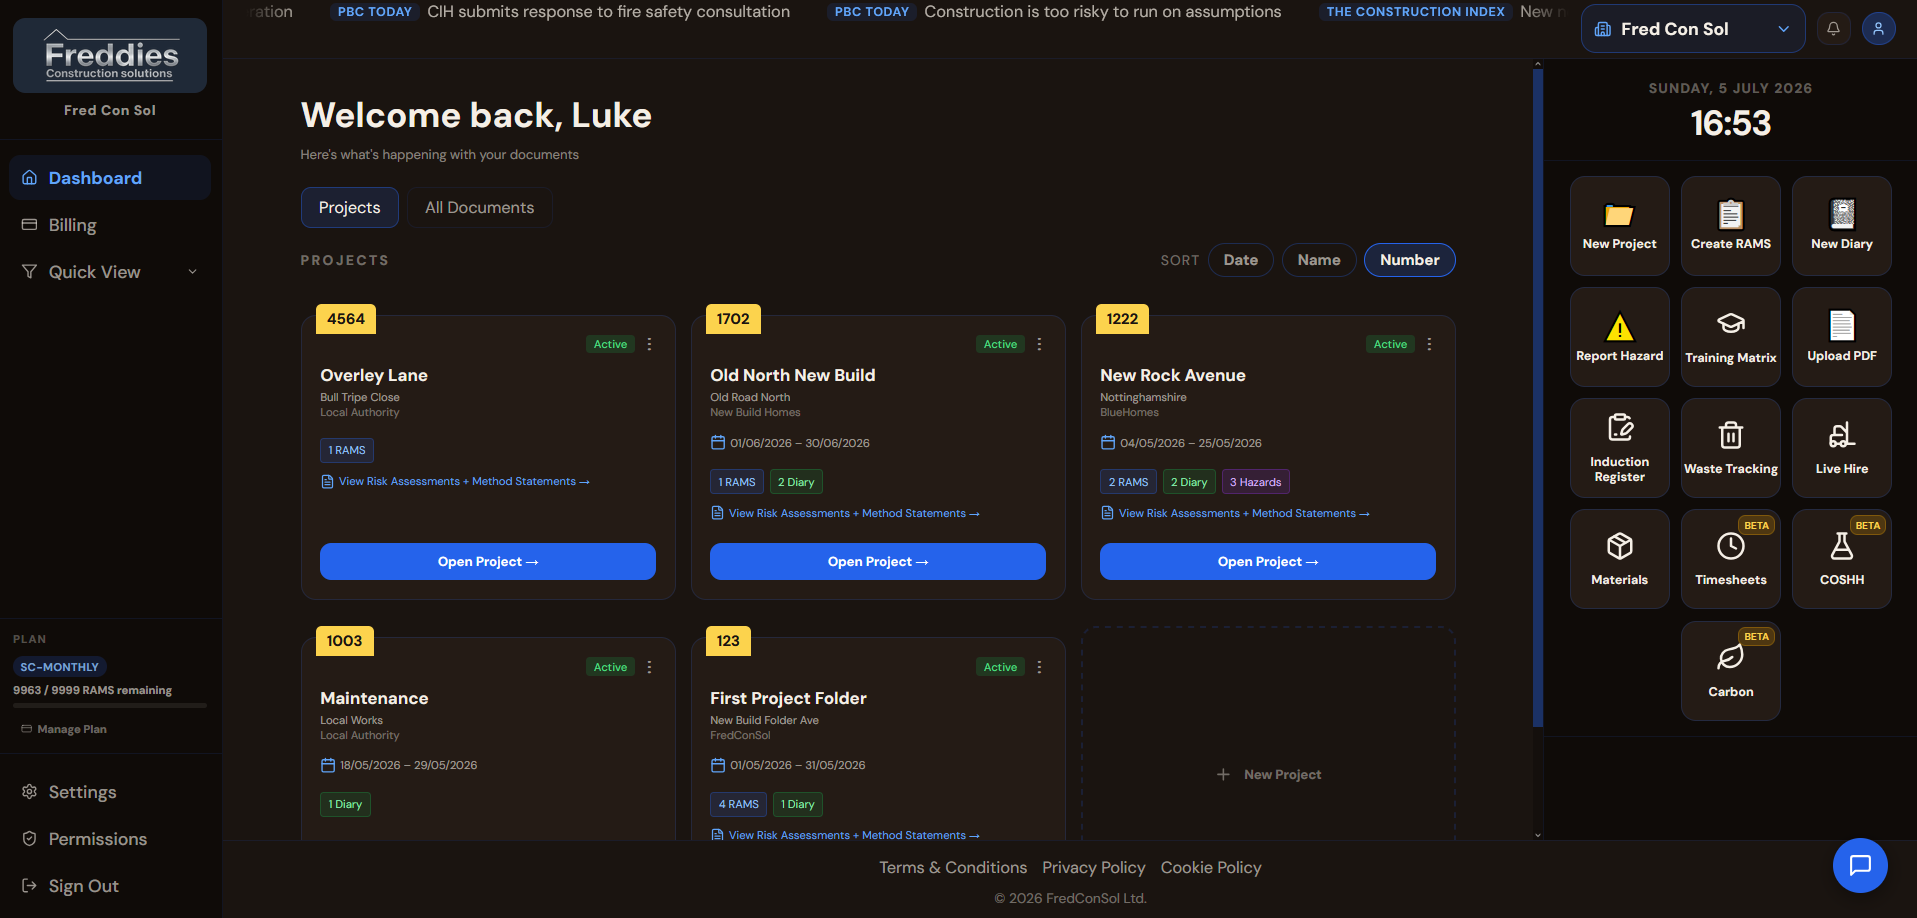Open the user profile avatar icon
Viewport: 1917px width, 918px height.
coord(1878,29)
